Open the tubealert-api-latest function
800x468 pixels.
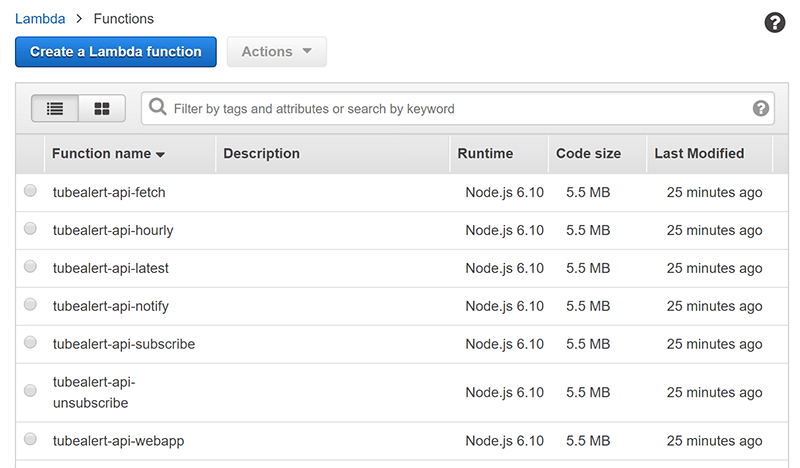[111, 268]
